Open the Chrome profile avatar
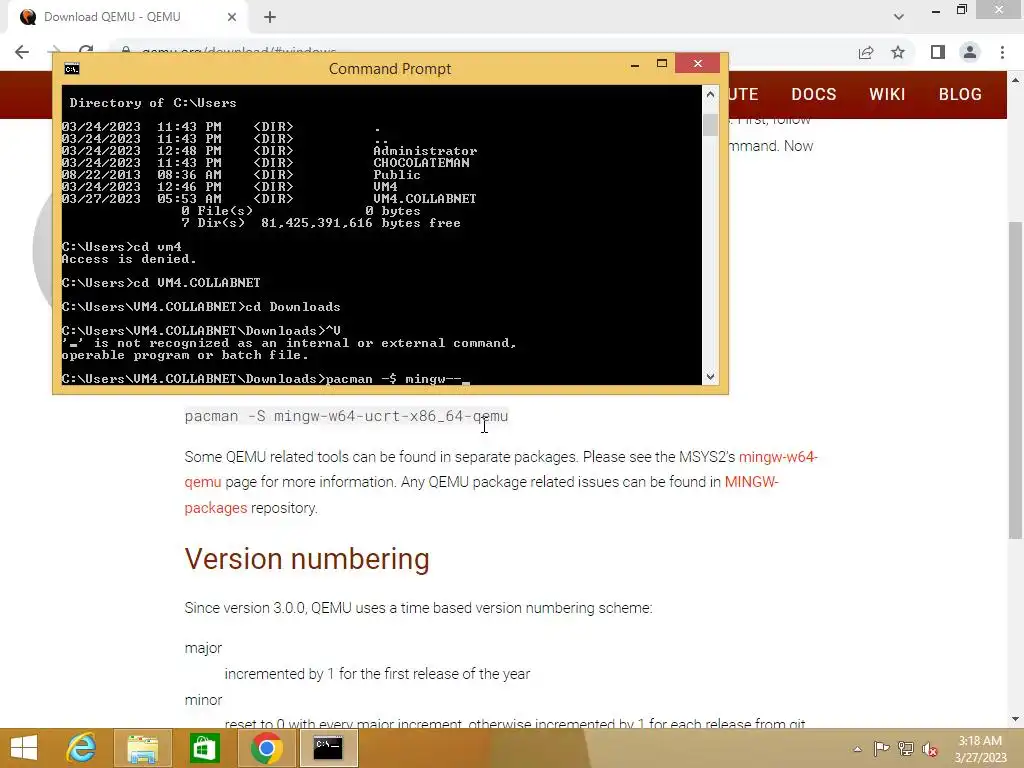Viewport: 1024px width, 768px height. (x=970, y=52)
